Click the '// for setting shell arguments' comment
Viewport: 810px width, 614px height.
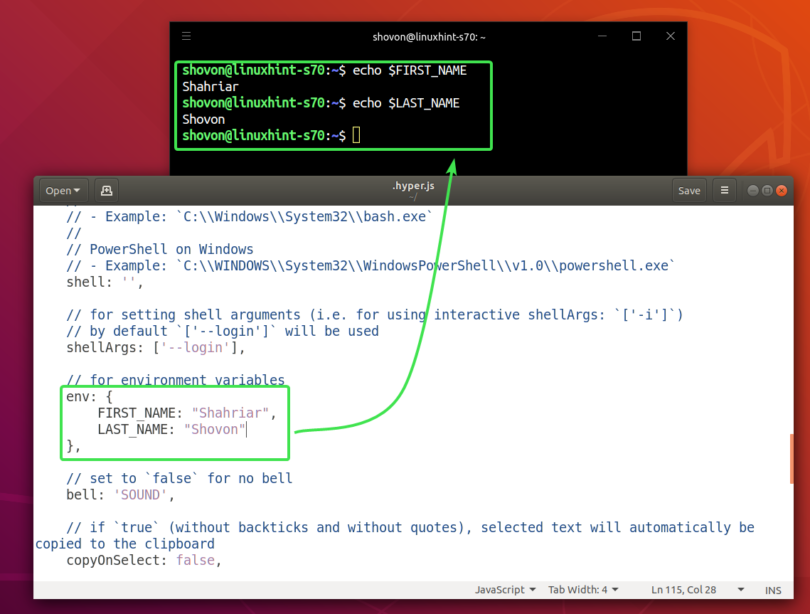click(x=375, y=315)
